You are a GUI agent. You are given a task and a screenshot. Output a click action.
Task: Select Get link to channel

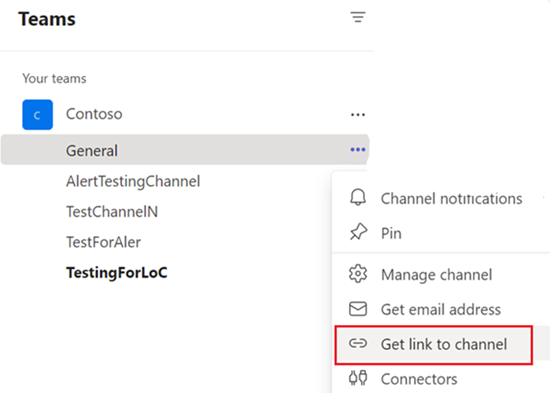[x=434, y=345]
